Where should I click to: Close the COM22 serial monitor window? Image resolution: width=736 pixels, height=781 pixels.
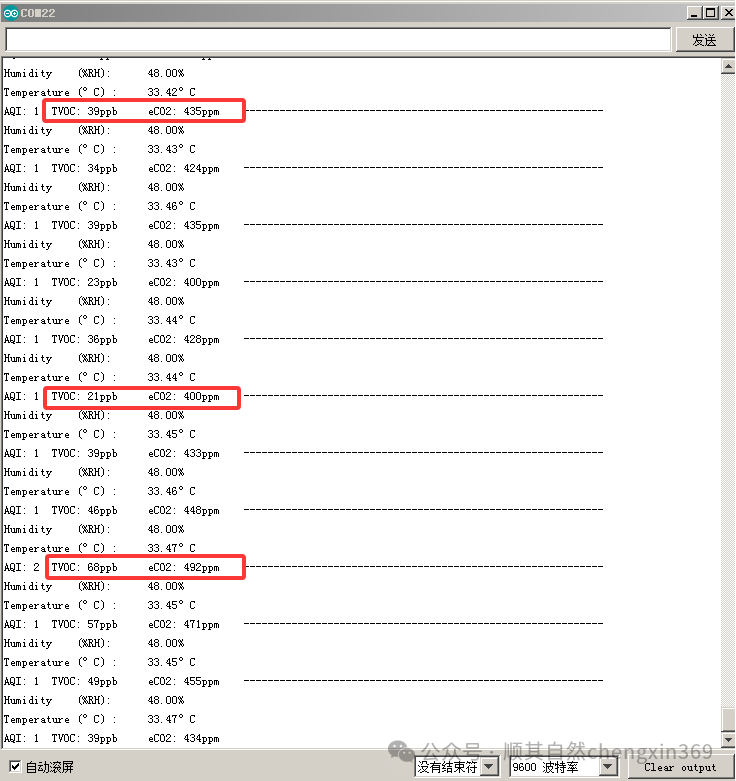pos(725,12)
